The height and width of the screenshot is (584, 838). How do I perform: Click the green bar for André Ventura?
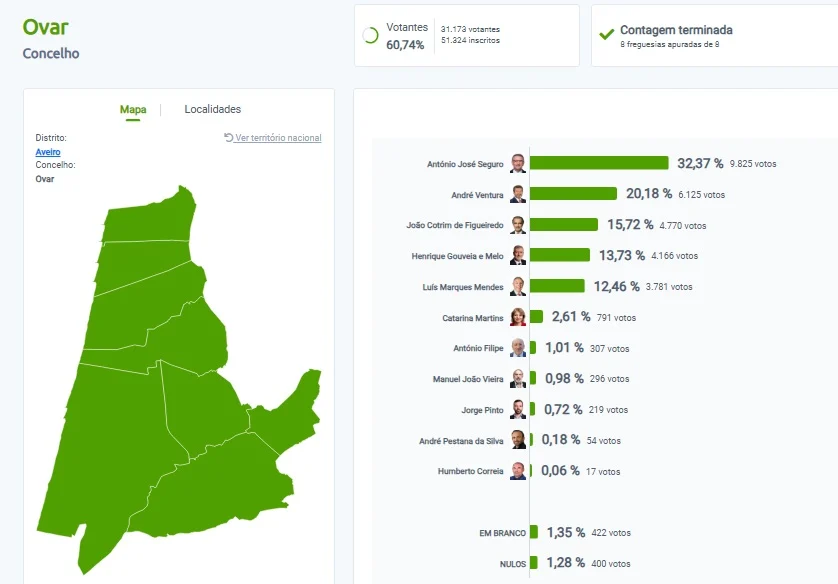click(x=573, y=193)
